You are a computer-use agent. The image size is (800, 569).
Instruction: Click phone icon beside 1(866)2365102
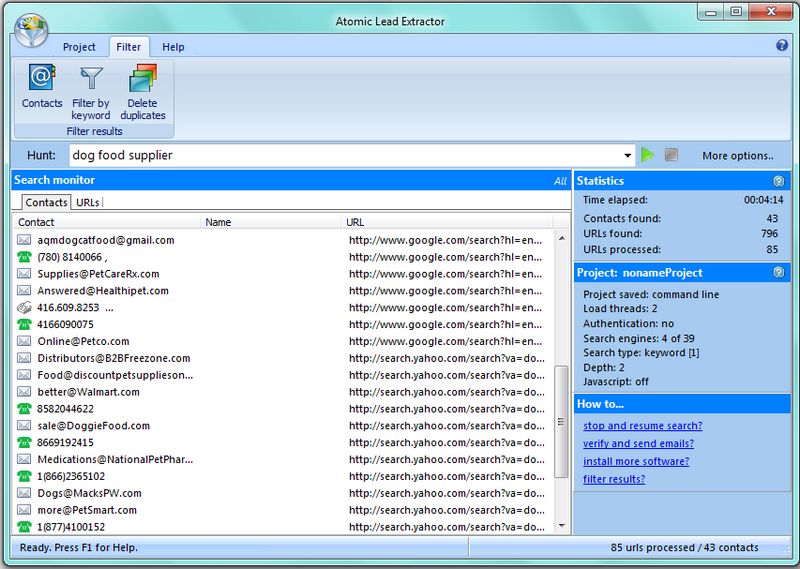[24, 476]
